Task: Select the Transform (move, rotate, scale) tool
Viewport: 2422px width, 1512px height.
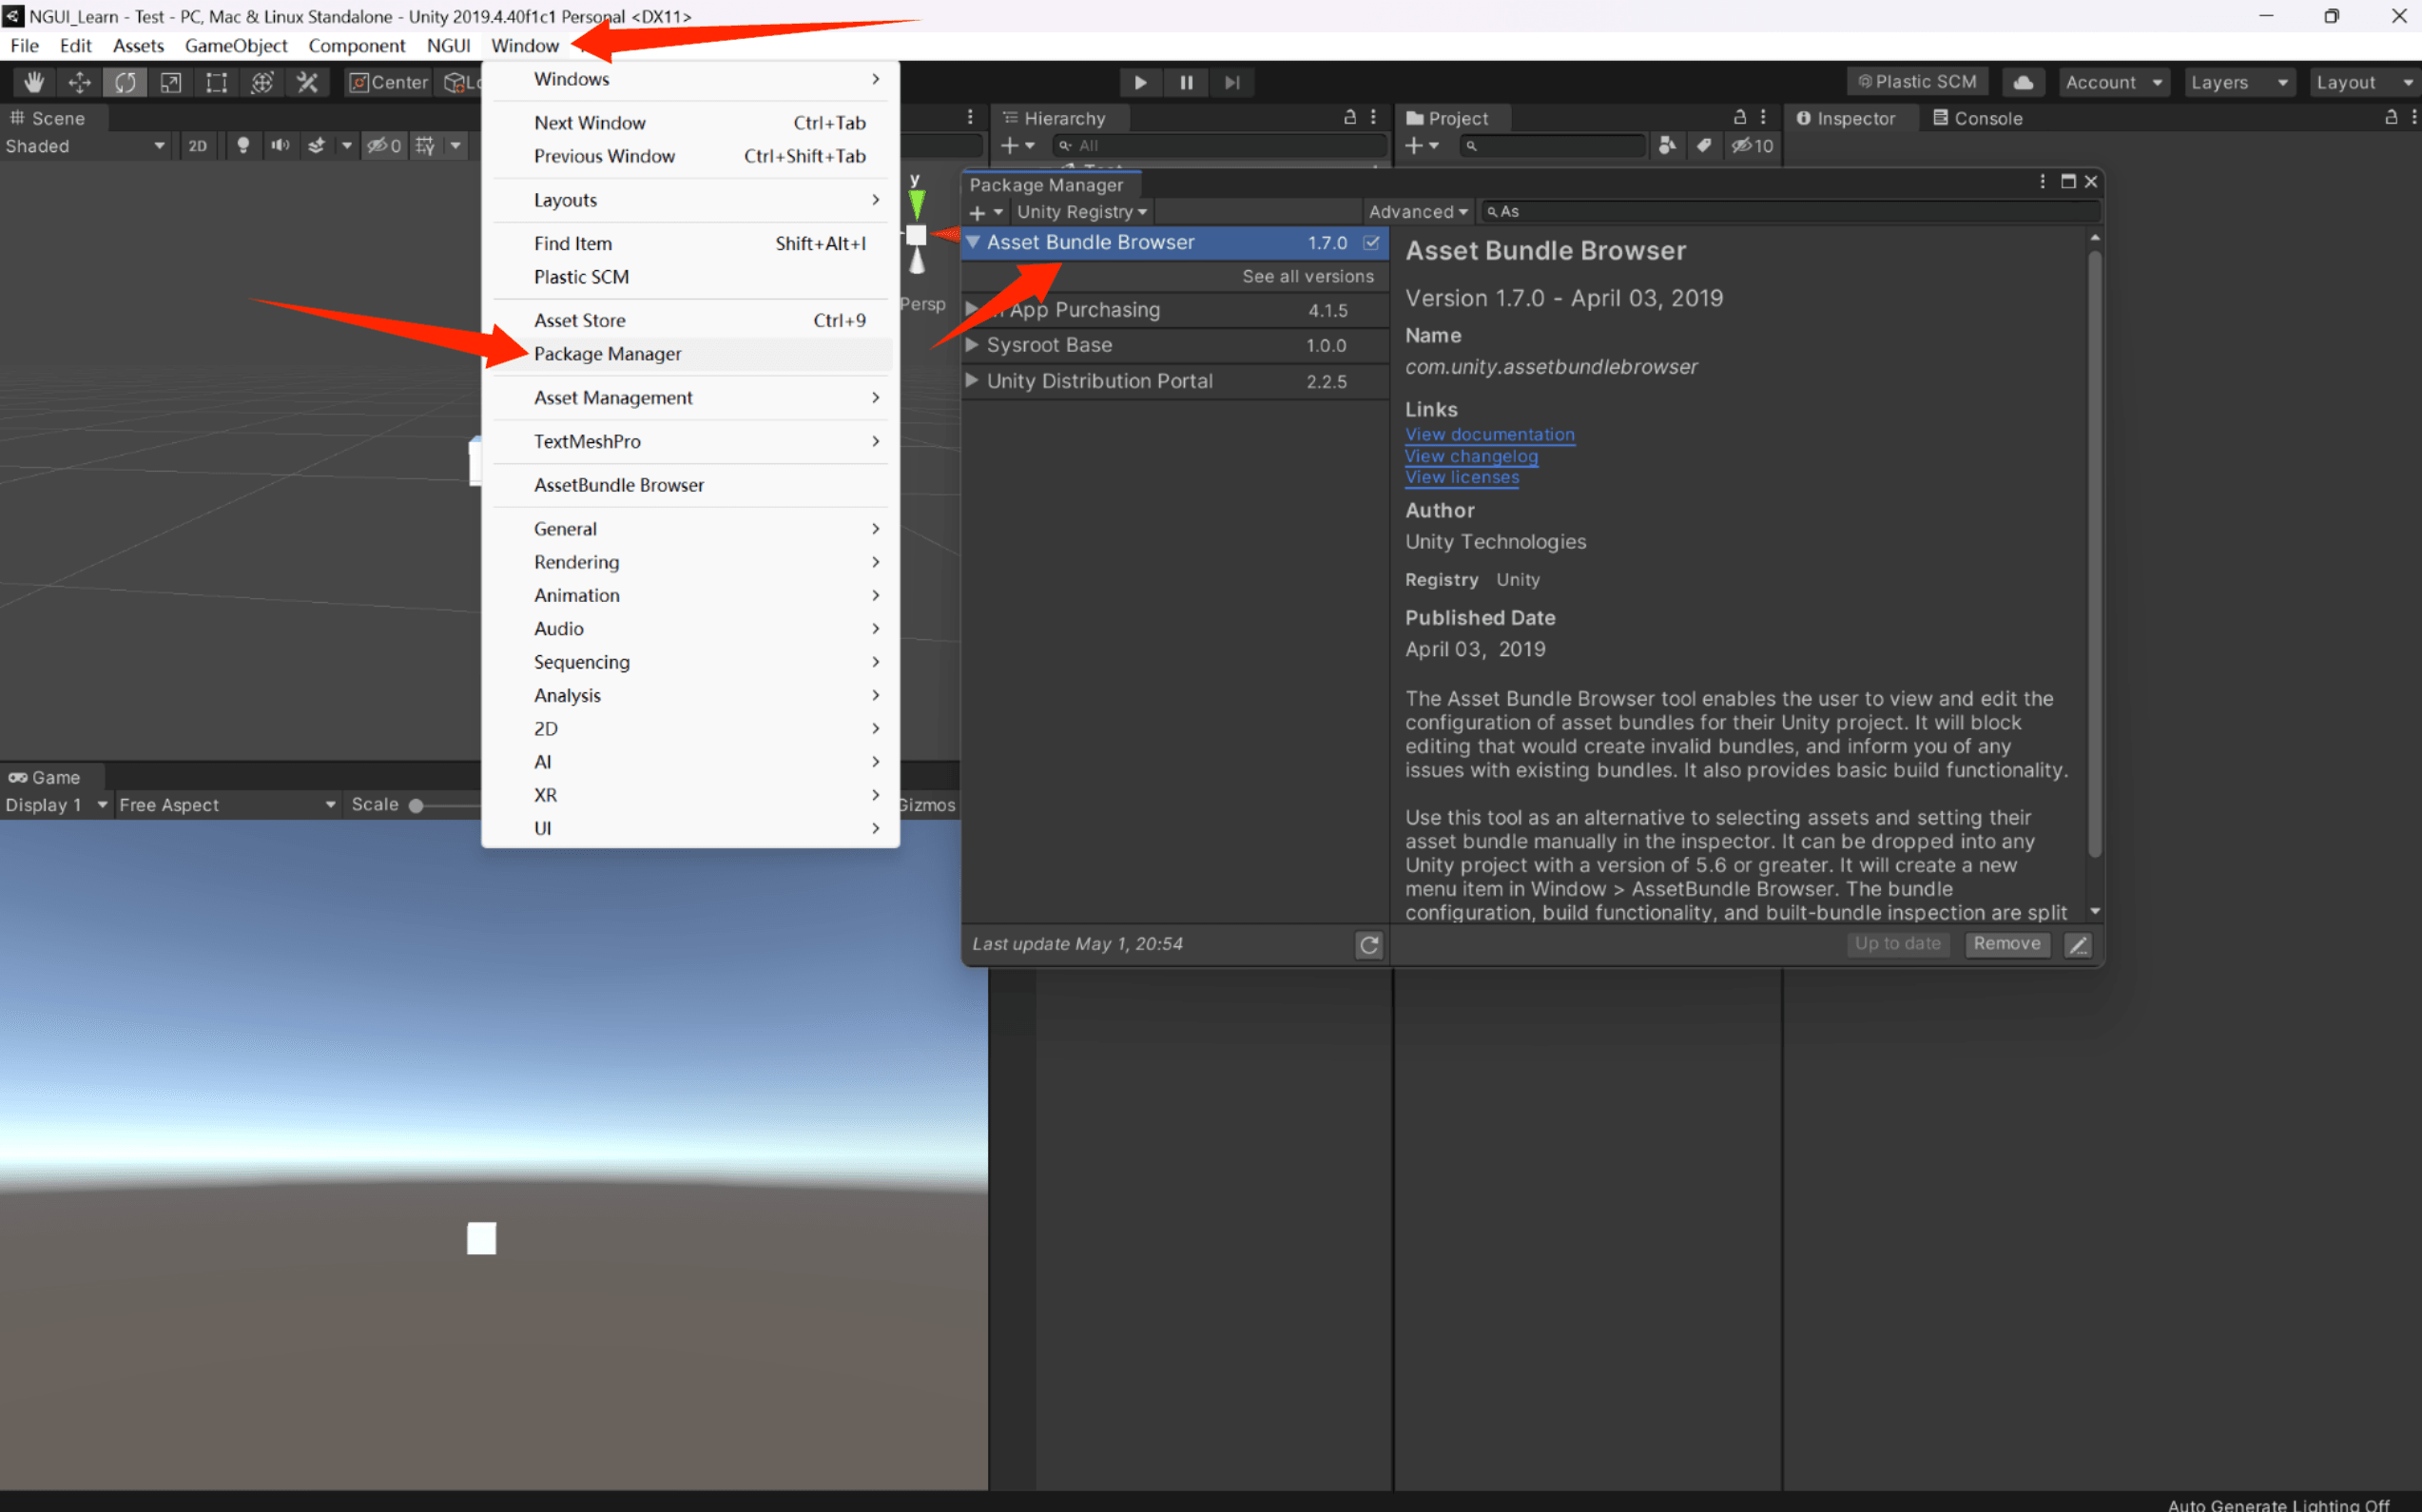Action: click(x=262, y=82)
